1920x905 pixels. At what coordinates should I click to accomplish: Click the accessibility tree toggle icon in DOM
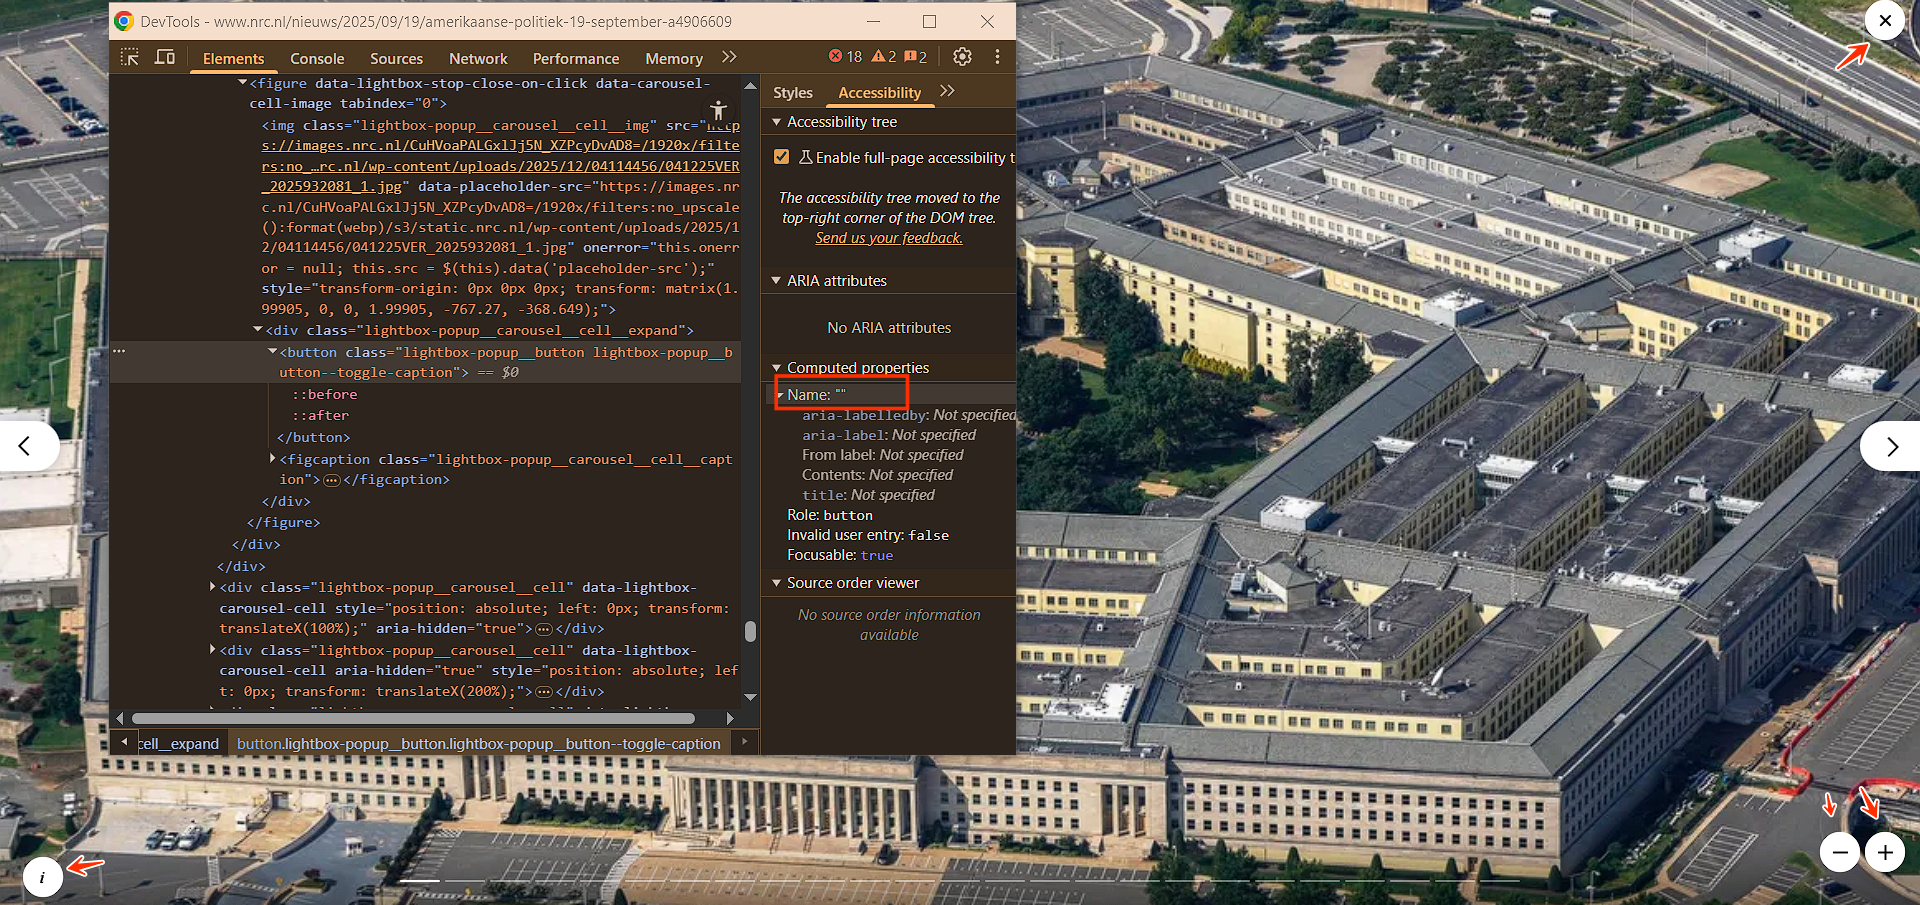pyautogui.click(x=718, y=110)
